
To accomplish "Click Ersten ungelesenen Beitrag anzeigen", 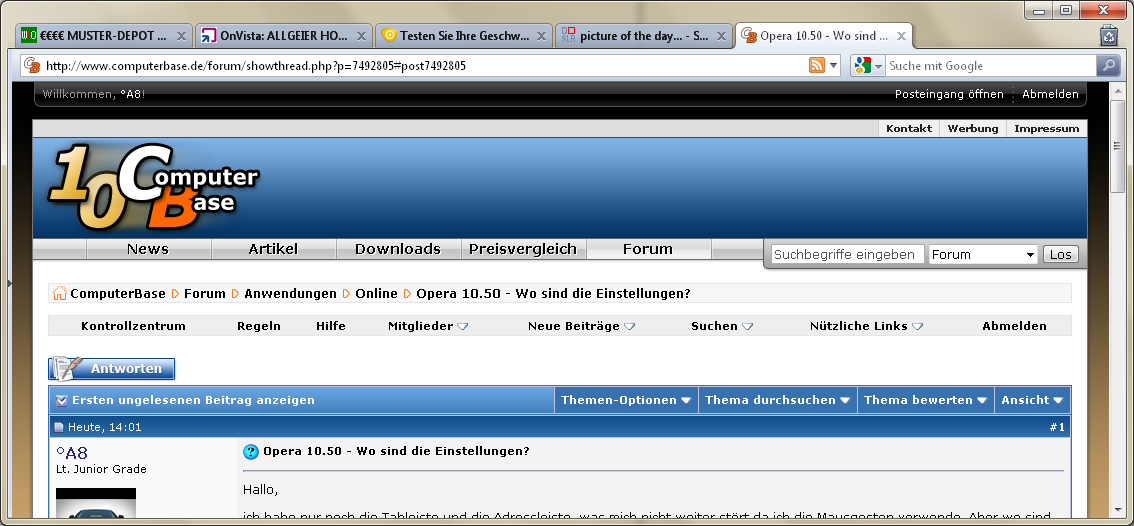I will 193,400.
